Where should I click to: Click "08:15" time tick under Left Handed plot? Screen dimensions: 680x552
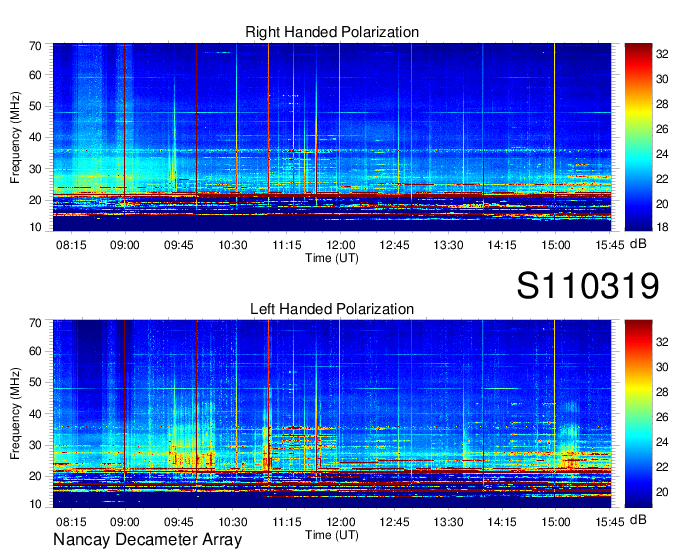(71, 522)
